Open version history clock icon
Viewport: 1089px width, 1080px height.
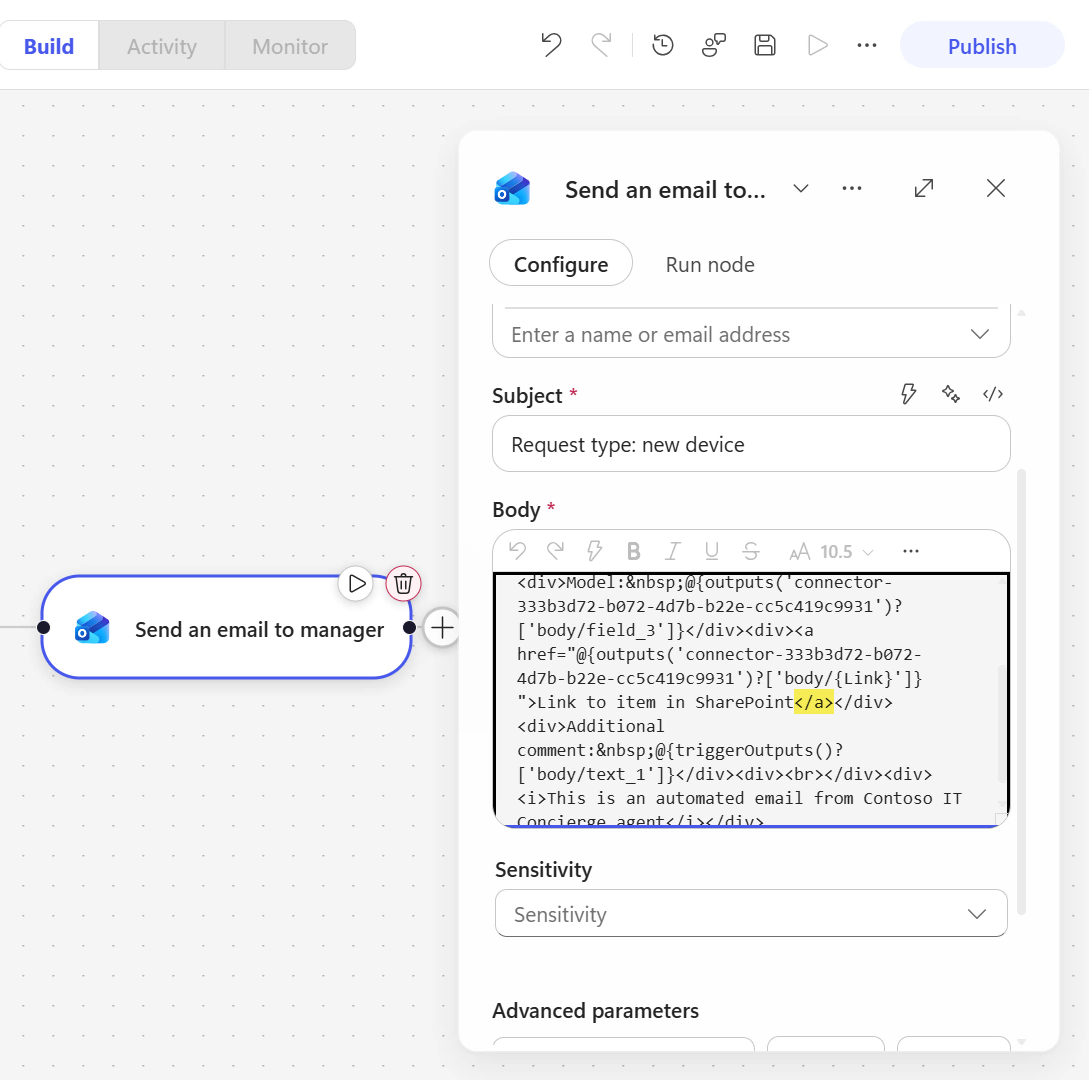(x=663, y=45)
